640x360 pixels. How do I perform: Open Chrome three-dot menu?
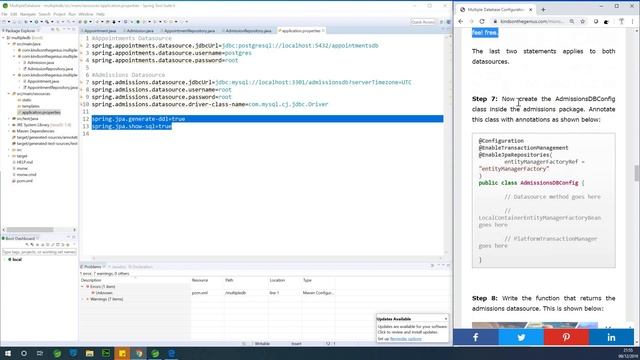tap(633, 21)
